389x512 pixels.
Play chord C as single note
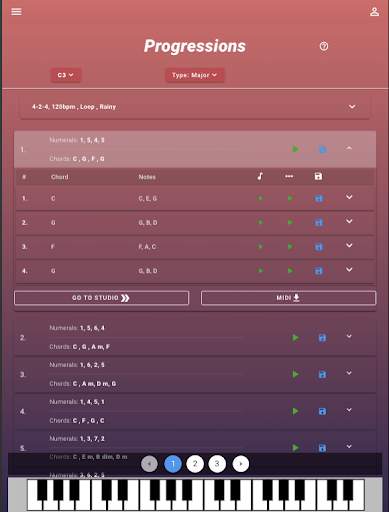click(260, 198)
